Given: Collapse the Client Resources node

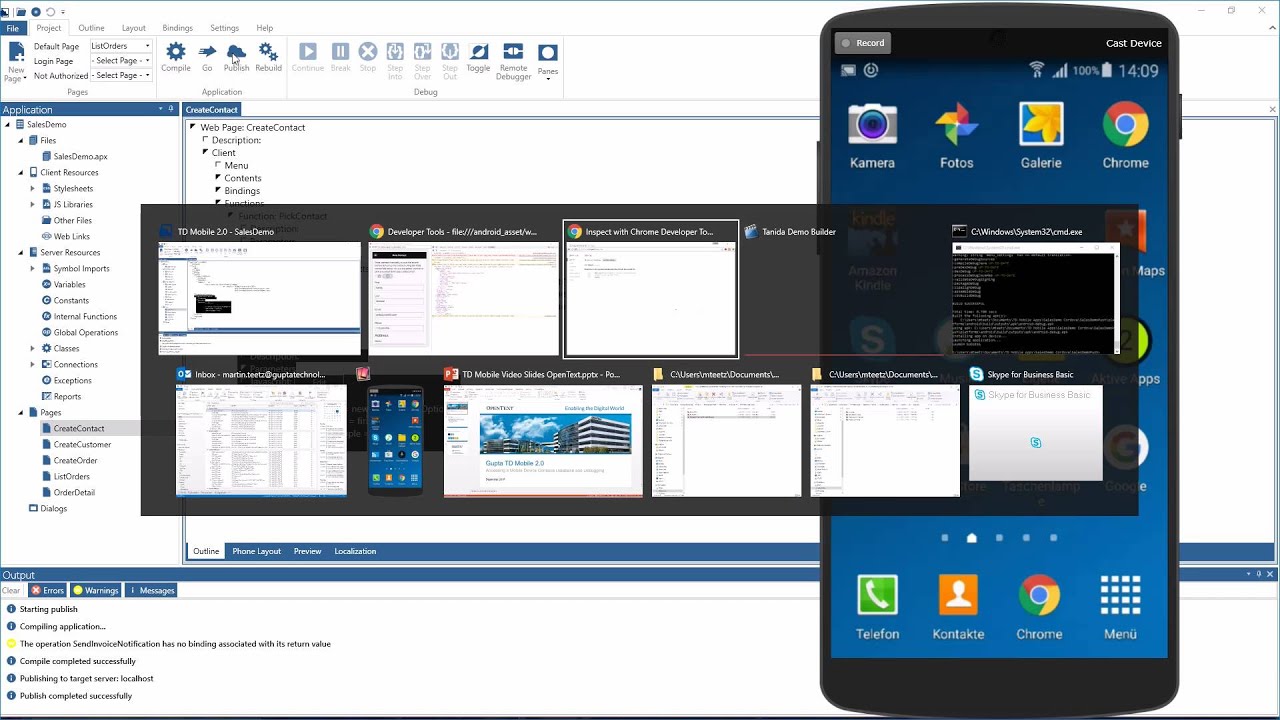Looking at the screenshot, I should [20, 172].
